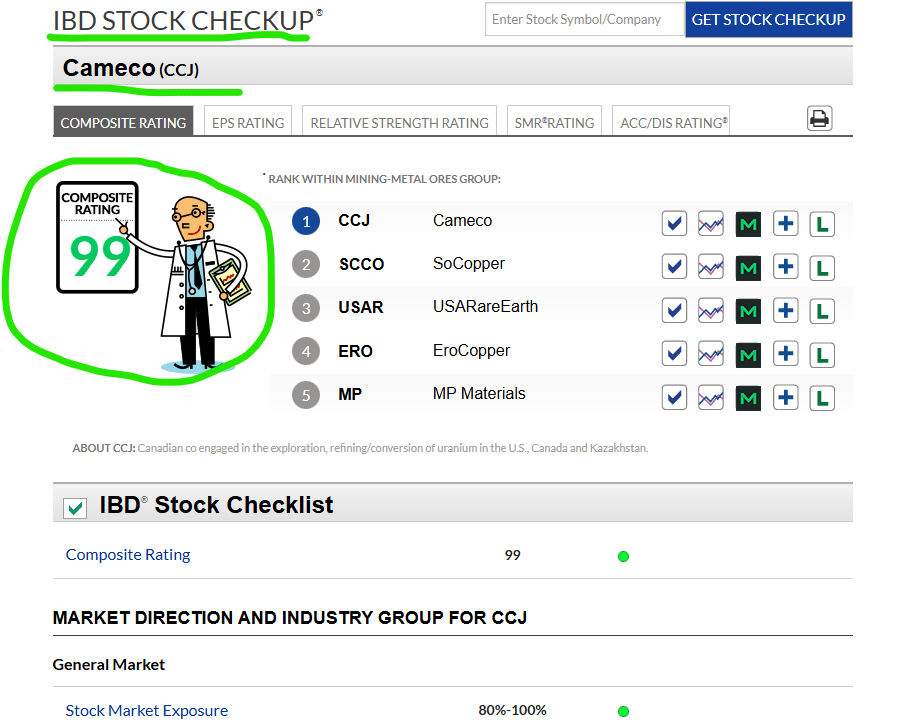The height and width of the screenshot is (723, 902).
Task: Open chart icon in the CCJ row
Action: (x=710, y=224)
